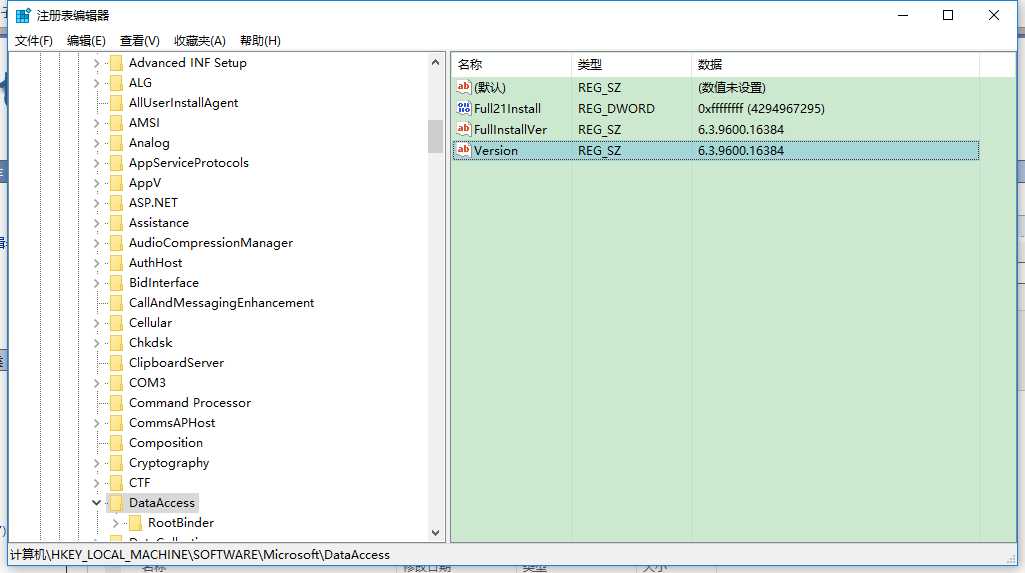Viewport: 1025px width, 573px height.
Task: Expand the Advanced INF Setup key
Action: [96, 63]
